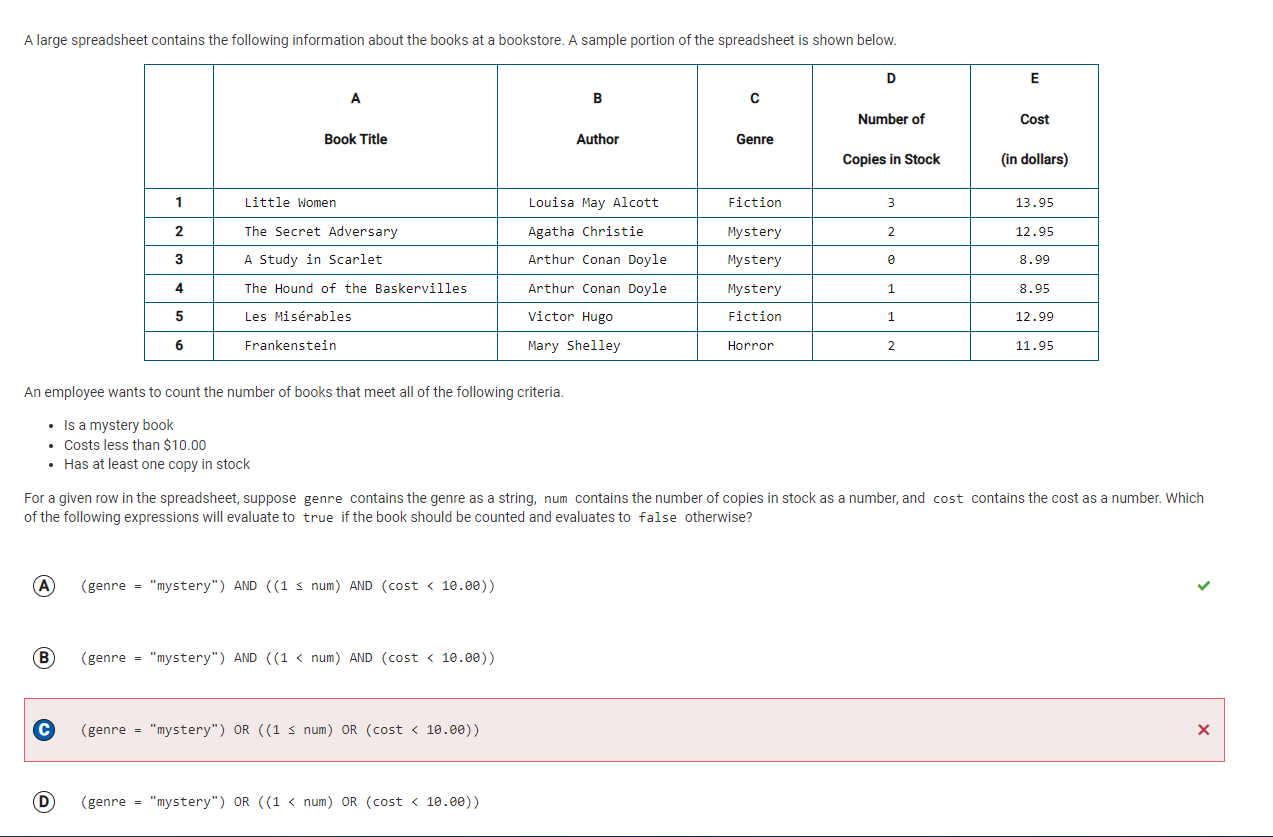The width and height of the screenshot is (1273, 837).
Task: Click row number 4 in the table
Action: click(x=179, y=289)
